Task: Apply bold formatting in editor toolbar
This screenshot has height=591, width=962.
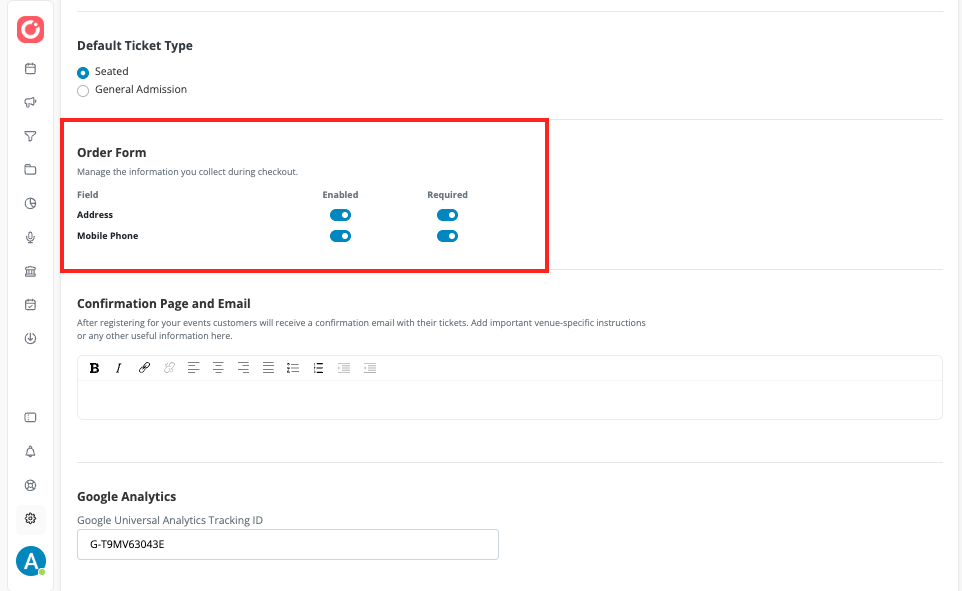Action: [x=94, y=368]
